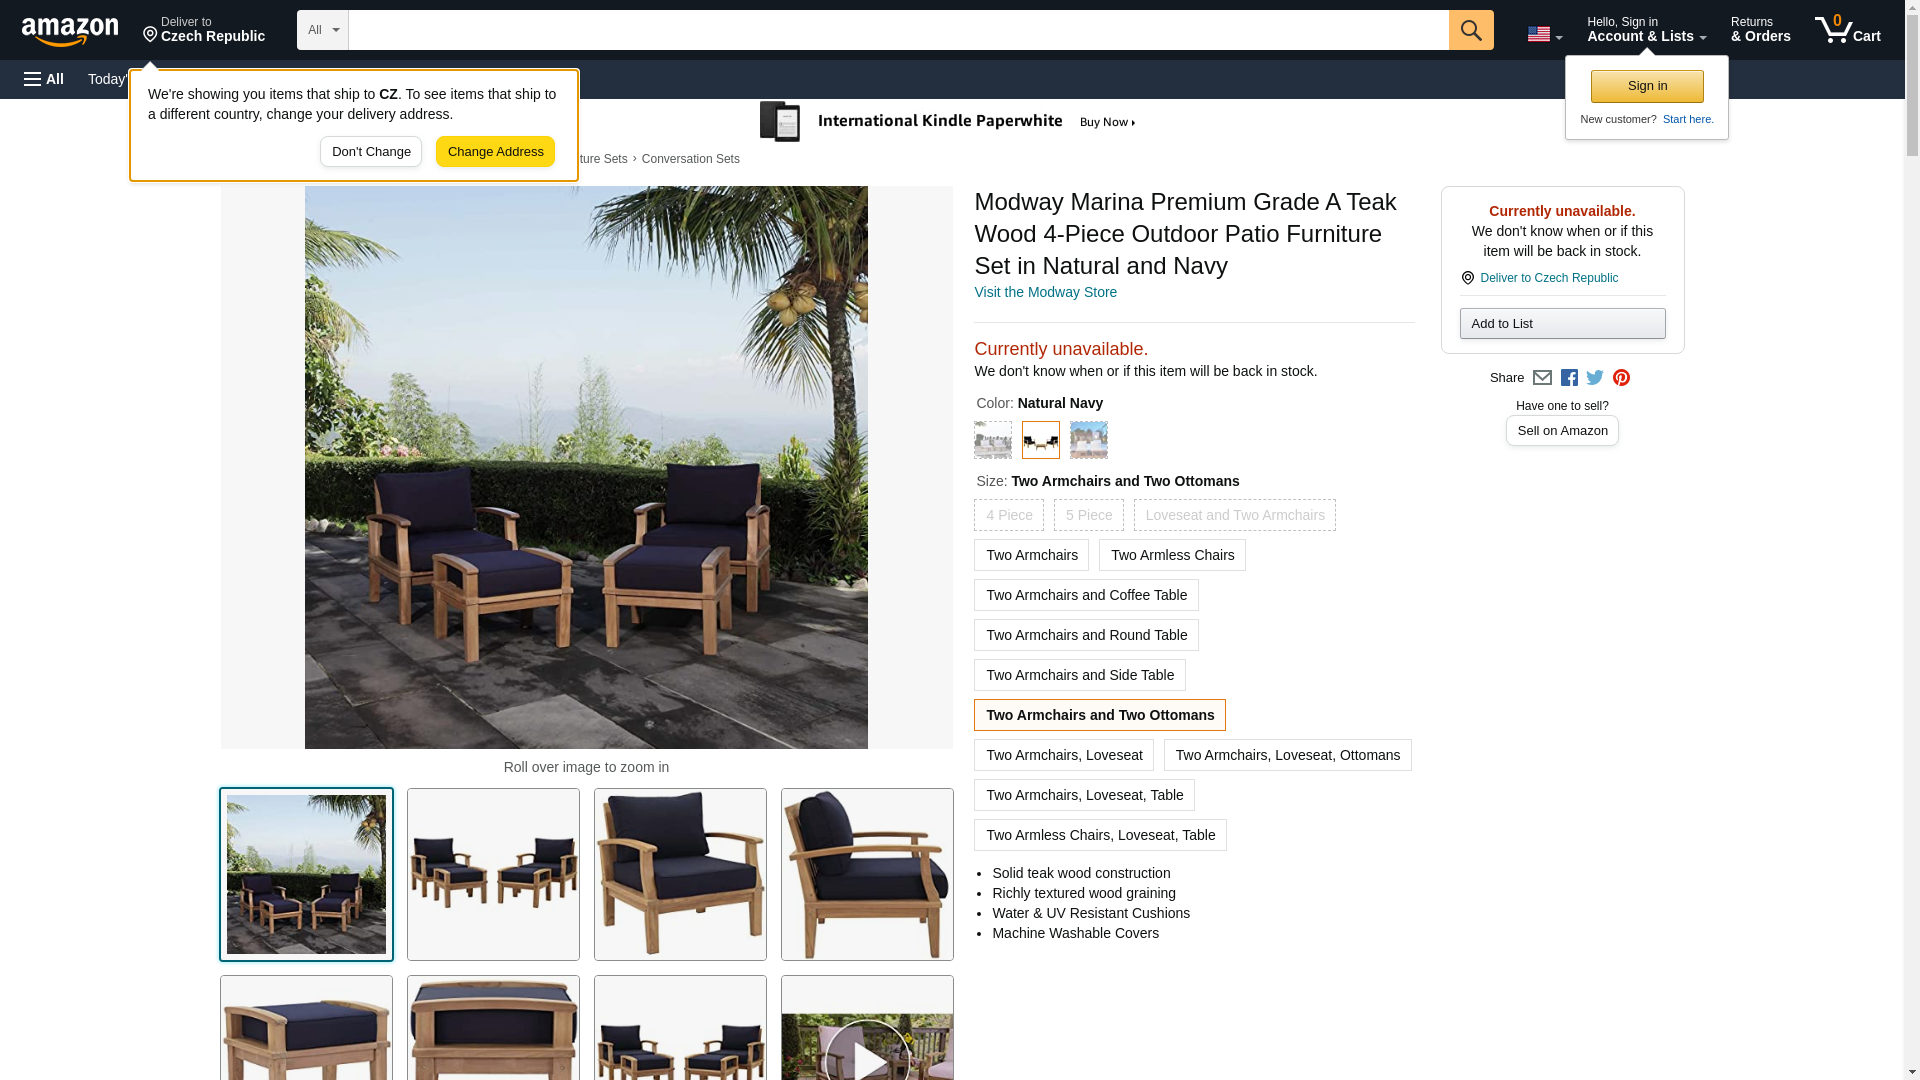Select the Two Armchairs size option
Image resolution: width=1920 pixels, height=1080 pixels.
point(1031,555)
